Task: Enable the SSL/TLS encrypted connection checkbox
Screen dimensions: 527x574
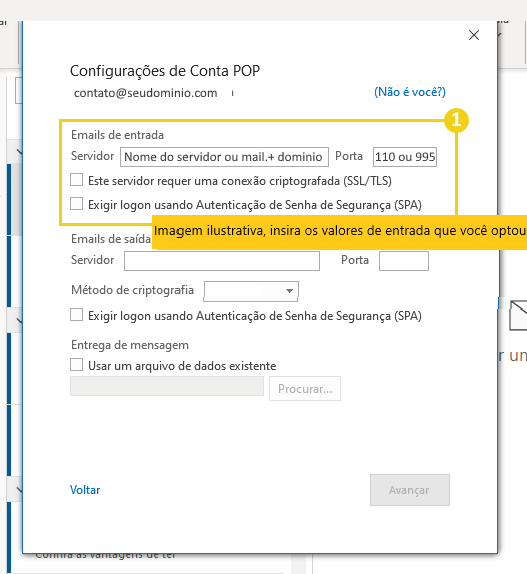Action: point(76,180)
